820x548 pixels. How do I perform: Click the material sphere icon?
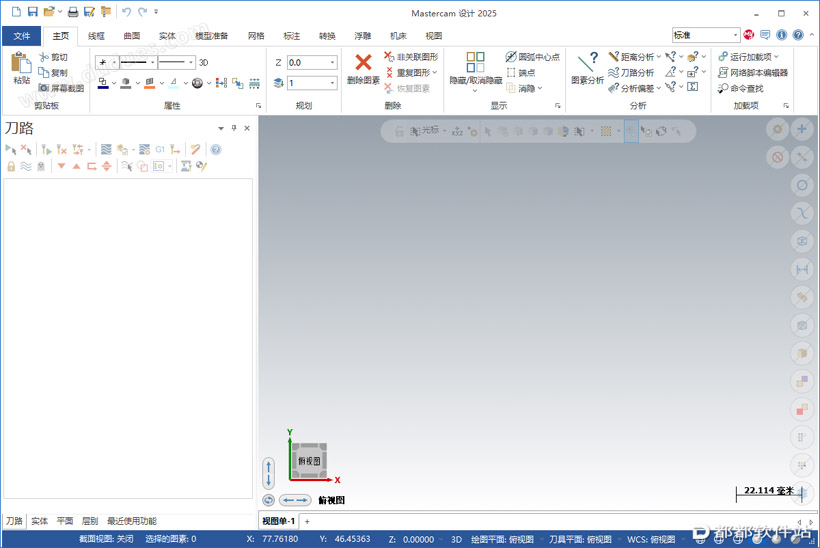pyautogui.click(x=197, y=83)
